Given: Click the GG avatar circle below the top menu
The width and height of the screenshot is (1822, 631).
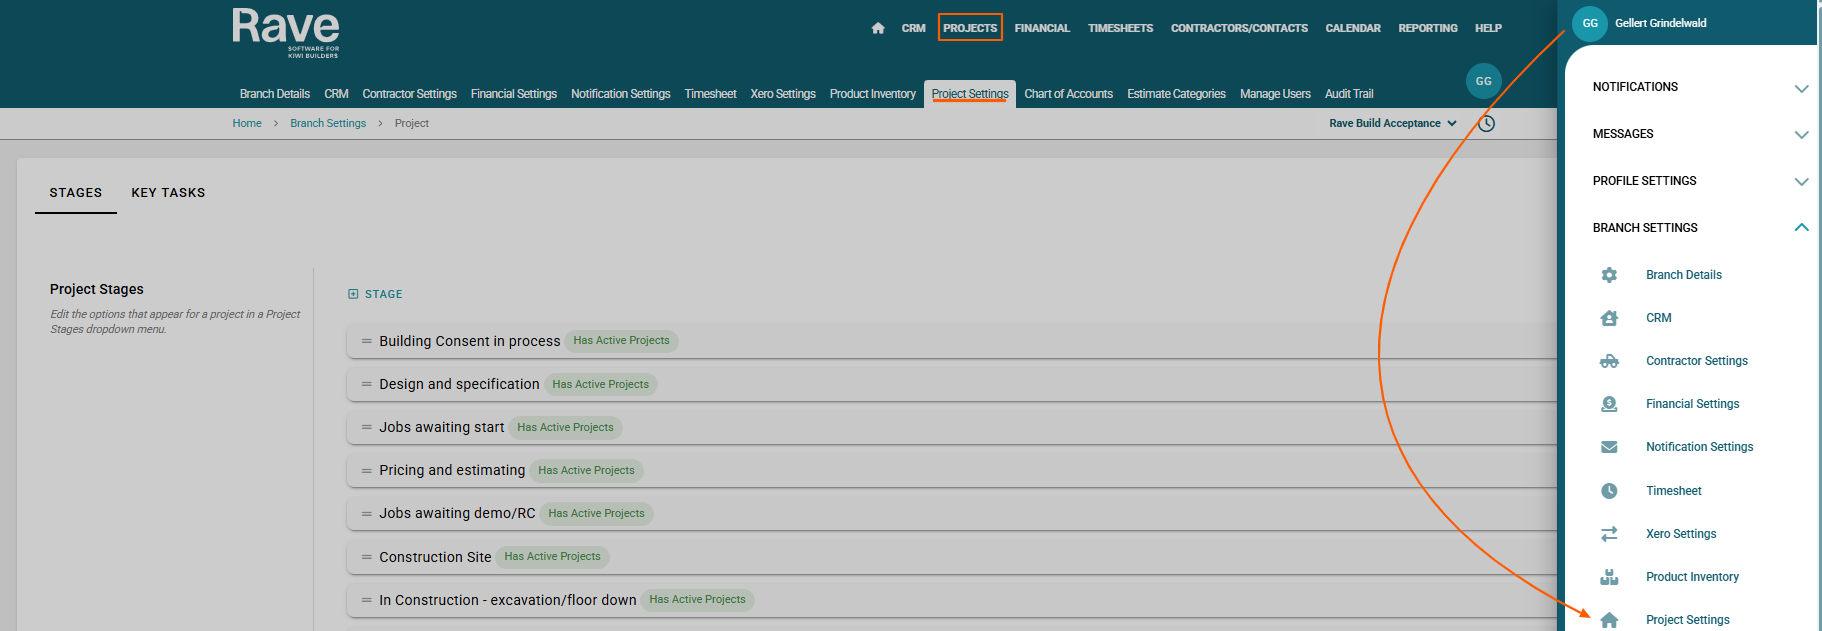Looking at the screenshot, I should click(1484, 81).
